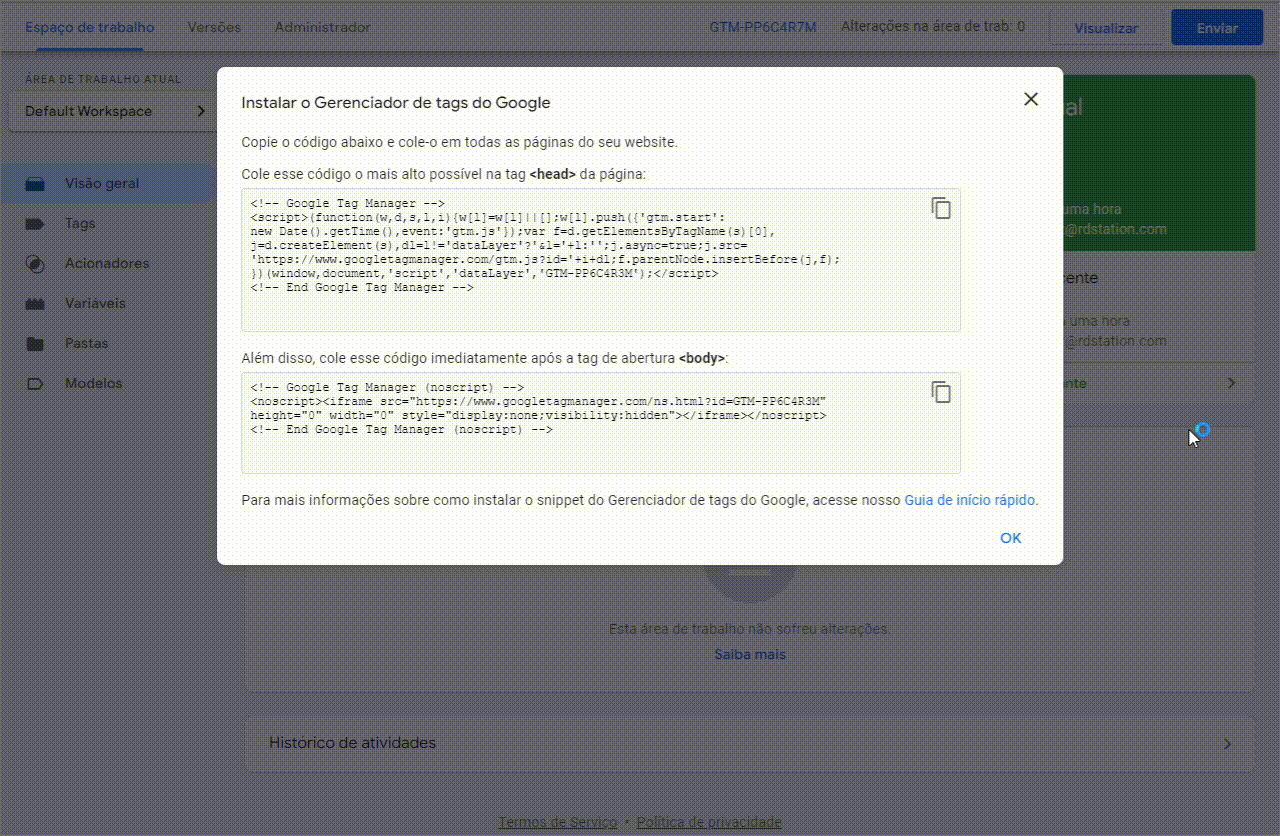Open the Guia de início rápido link
The height and width of the screenshot is (836, 1280).
pyautogui.click(x=969, y=500)
